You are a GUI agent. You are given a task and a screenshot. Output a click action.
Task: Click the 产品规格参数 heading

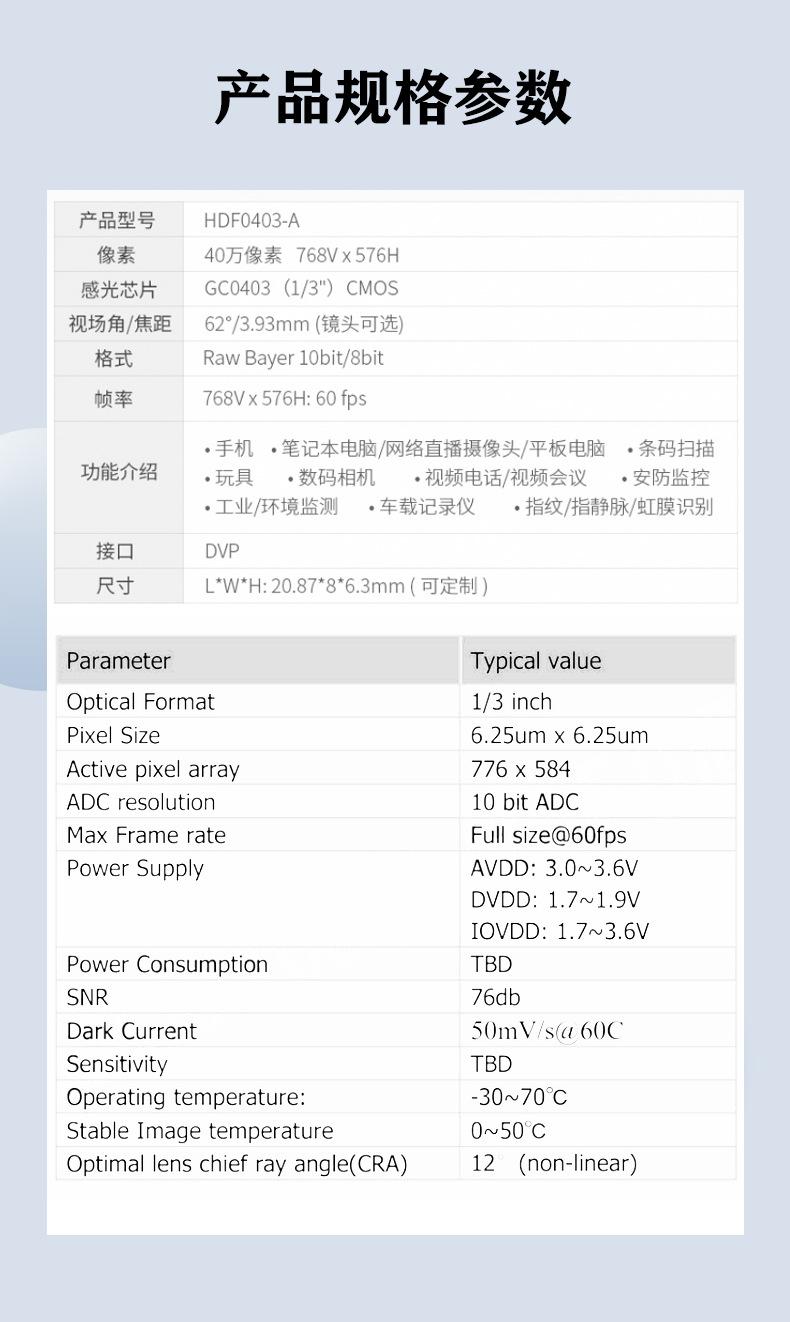coord(393,98)
